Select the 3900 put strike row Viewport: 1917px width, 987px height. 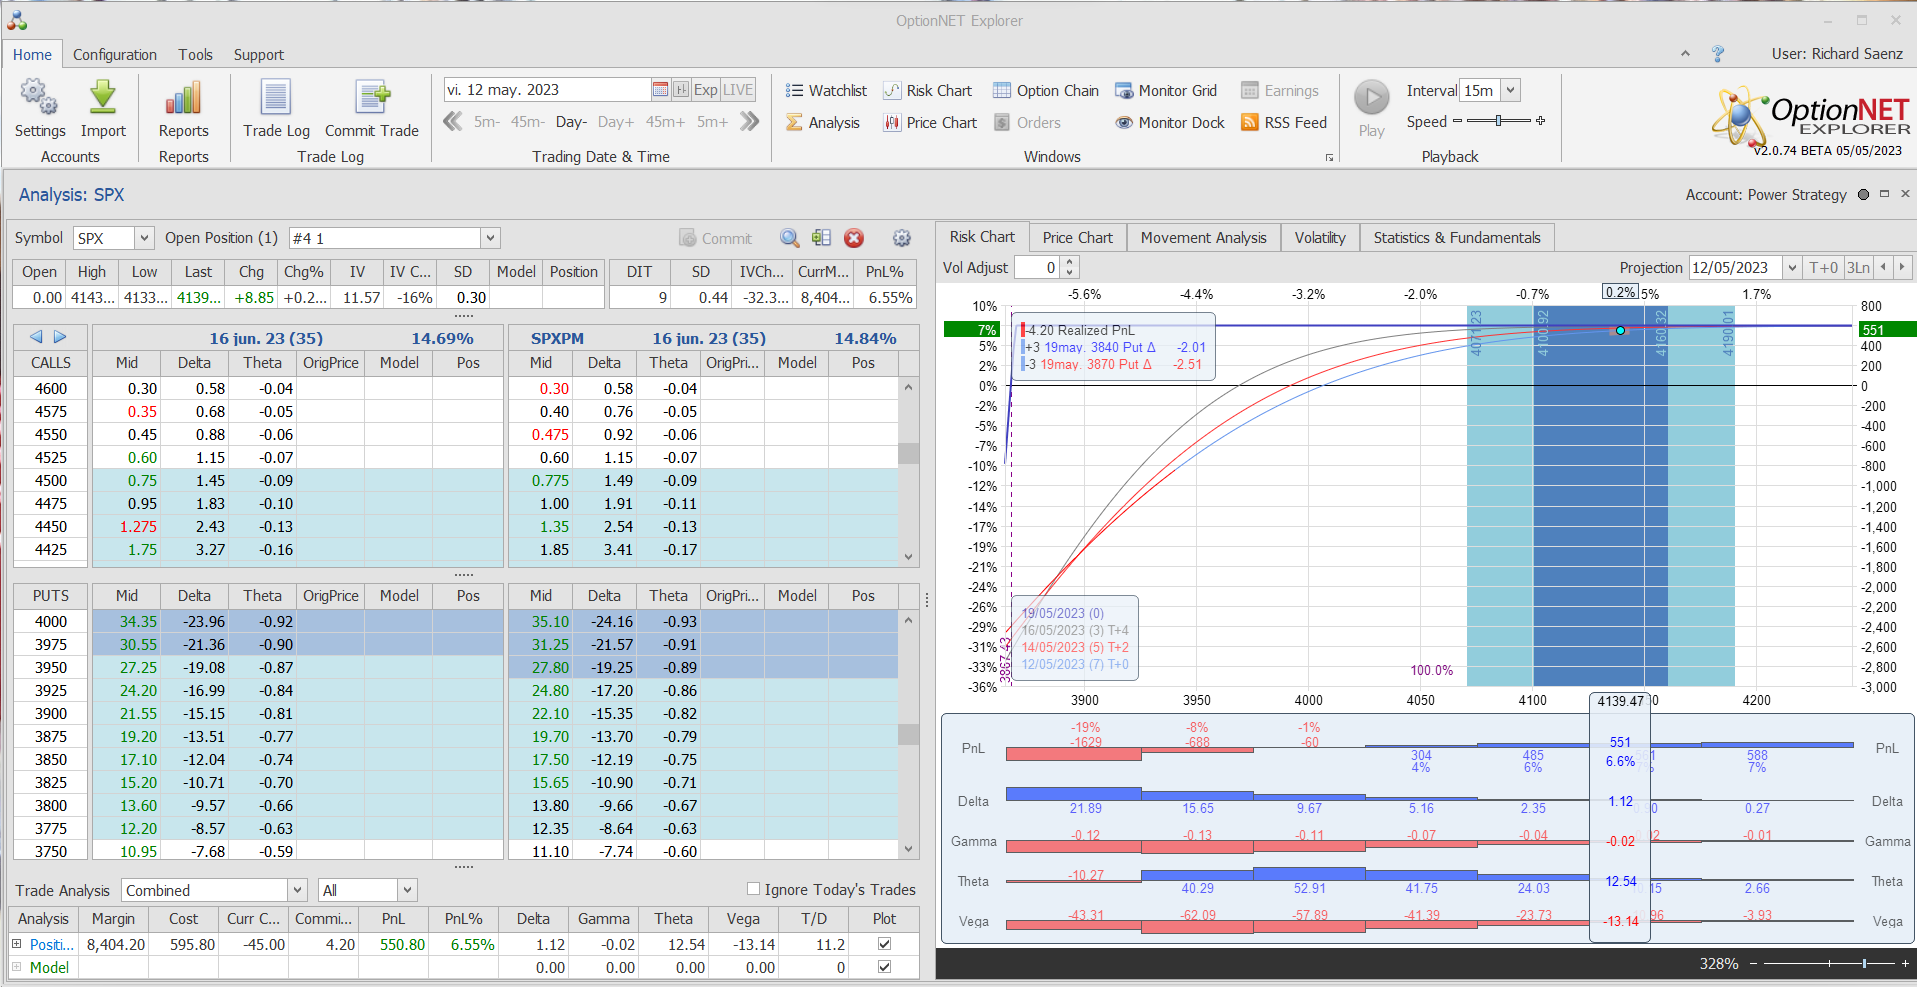51,714
